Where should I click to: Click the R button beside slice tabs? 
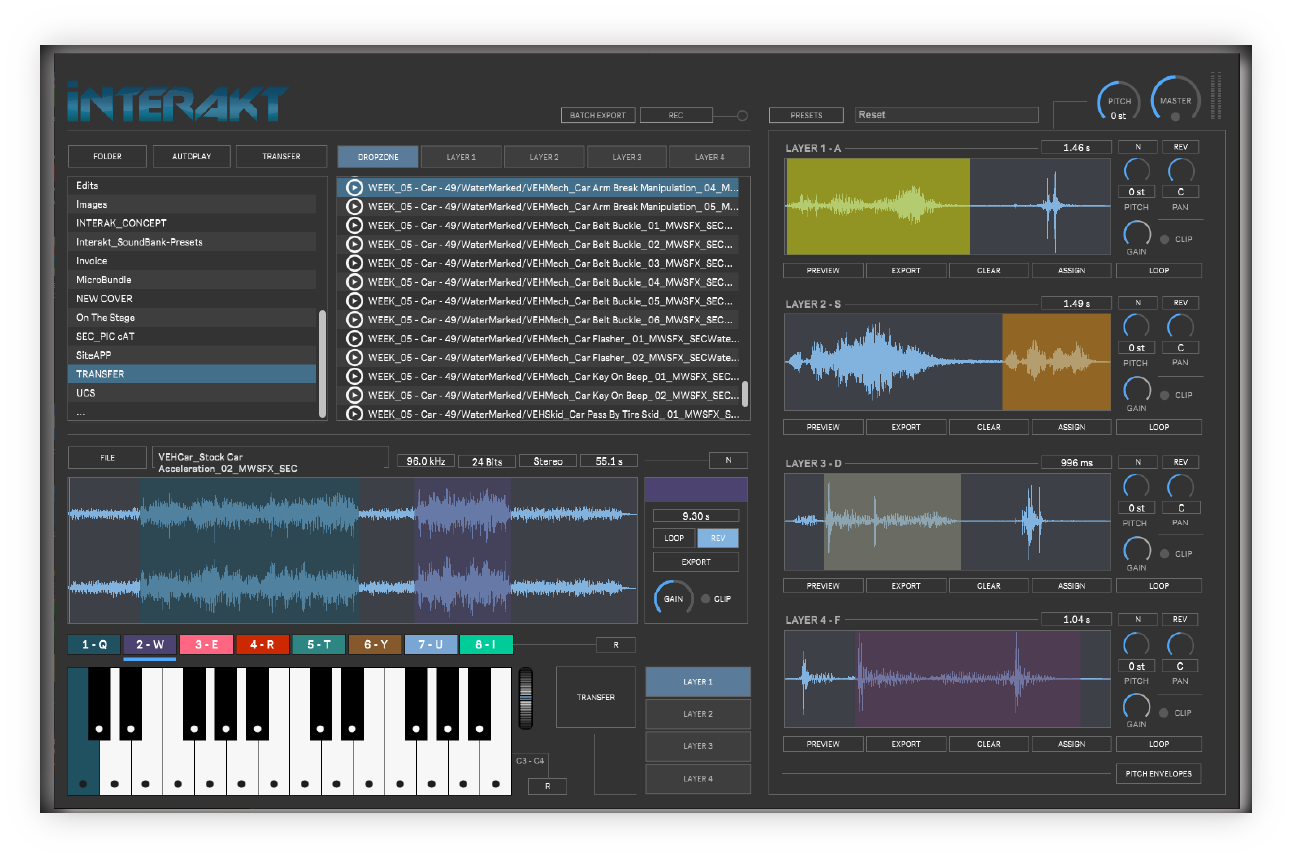tap(616, 645)
